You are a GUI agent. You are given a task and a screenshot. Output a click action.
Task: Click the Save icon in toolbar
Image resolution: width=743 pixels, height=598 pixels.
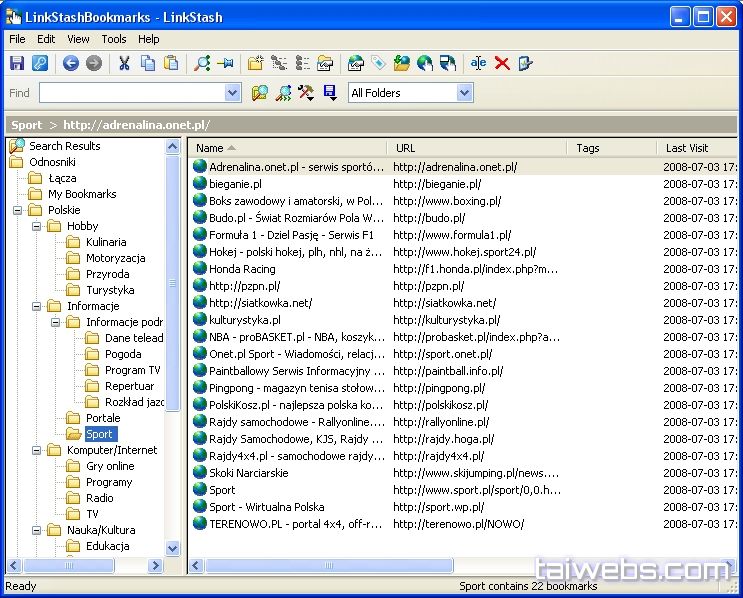pos(17,63)
